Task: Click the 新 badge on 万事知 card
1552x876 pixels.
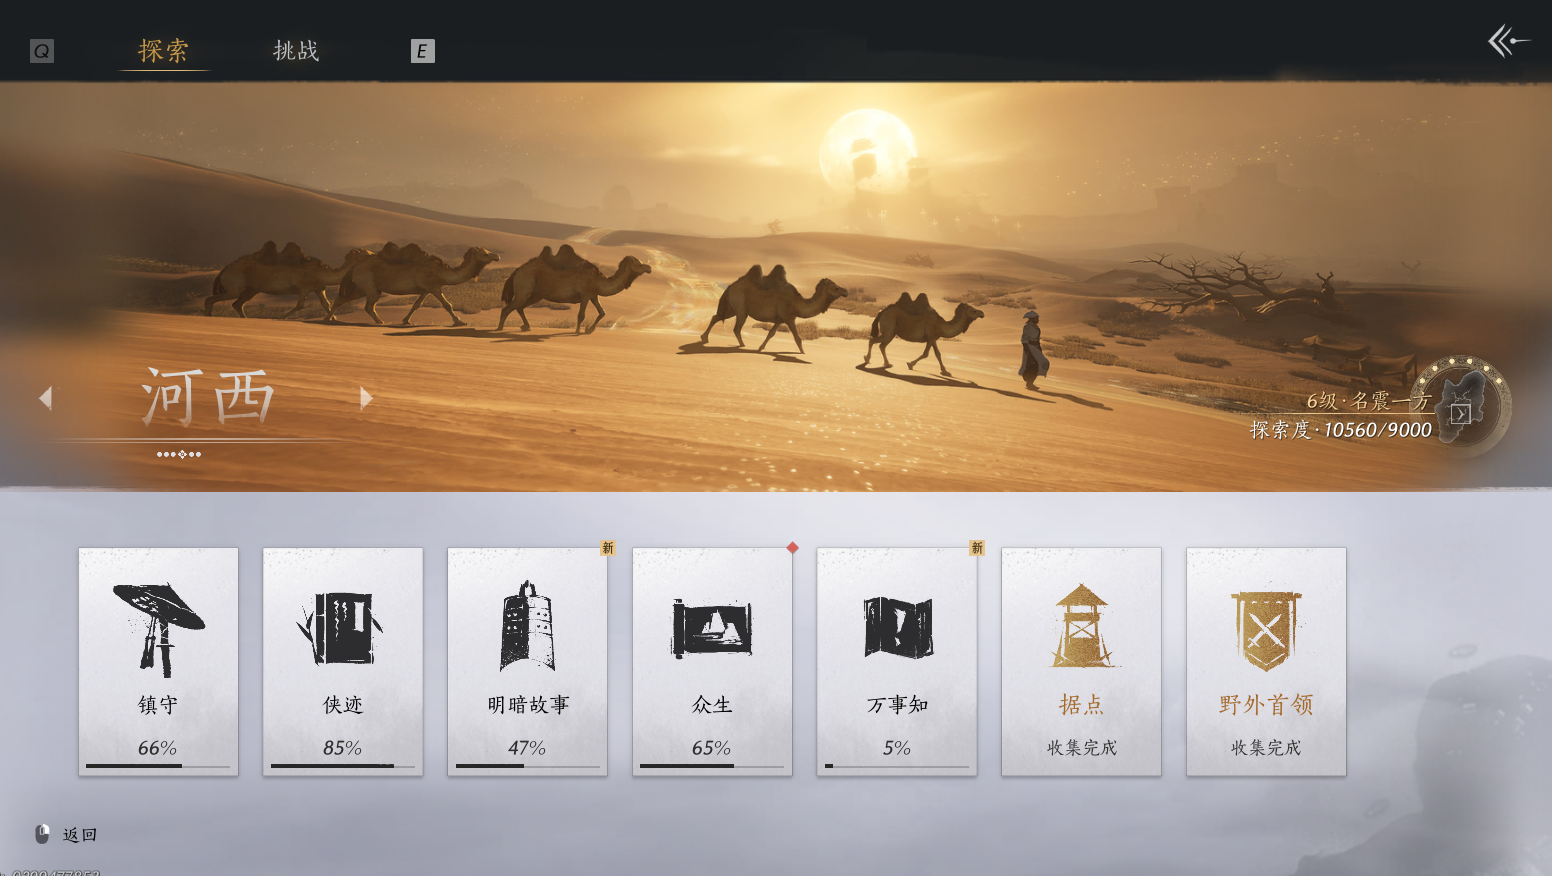Action: tap(977, 548)
